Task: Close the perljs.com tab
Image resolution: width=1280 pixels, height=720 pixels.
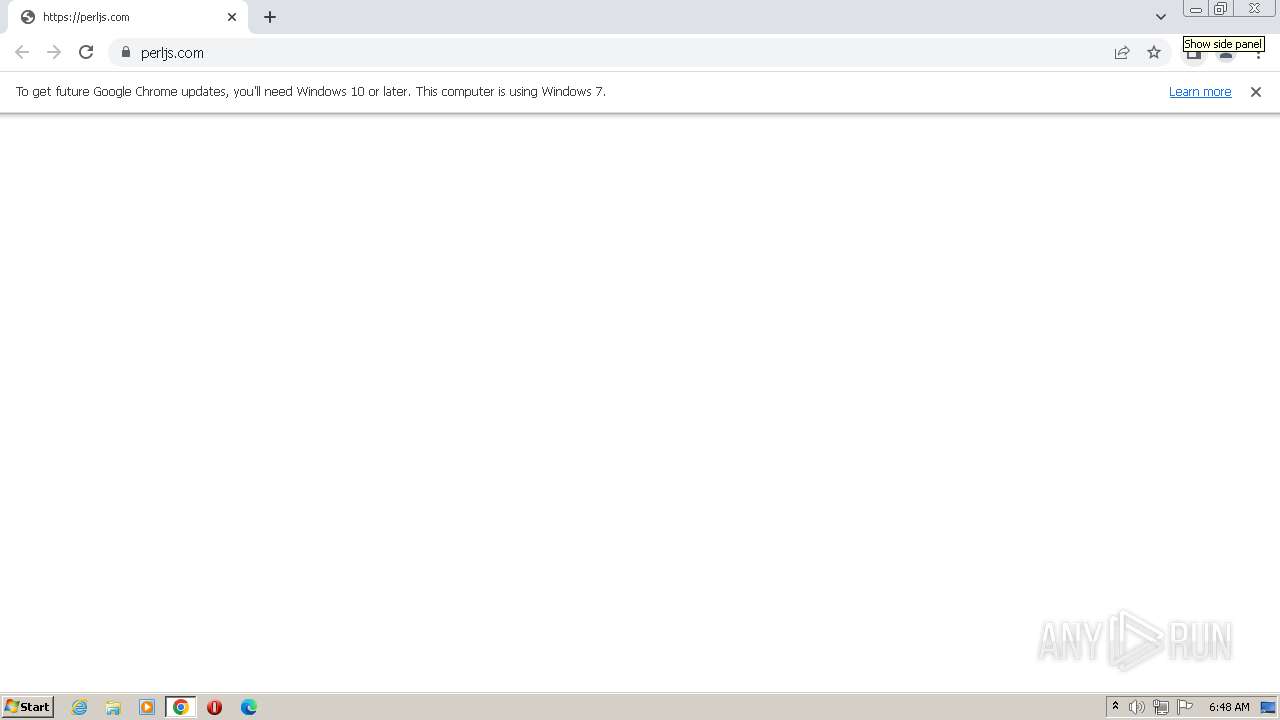Action: (232, 17)
